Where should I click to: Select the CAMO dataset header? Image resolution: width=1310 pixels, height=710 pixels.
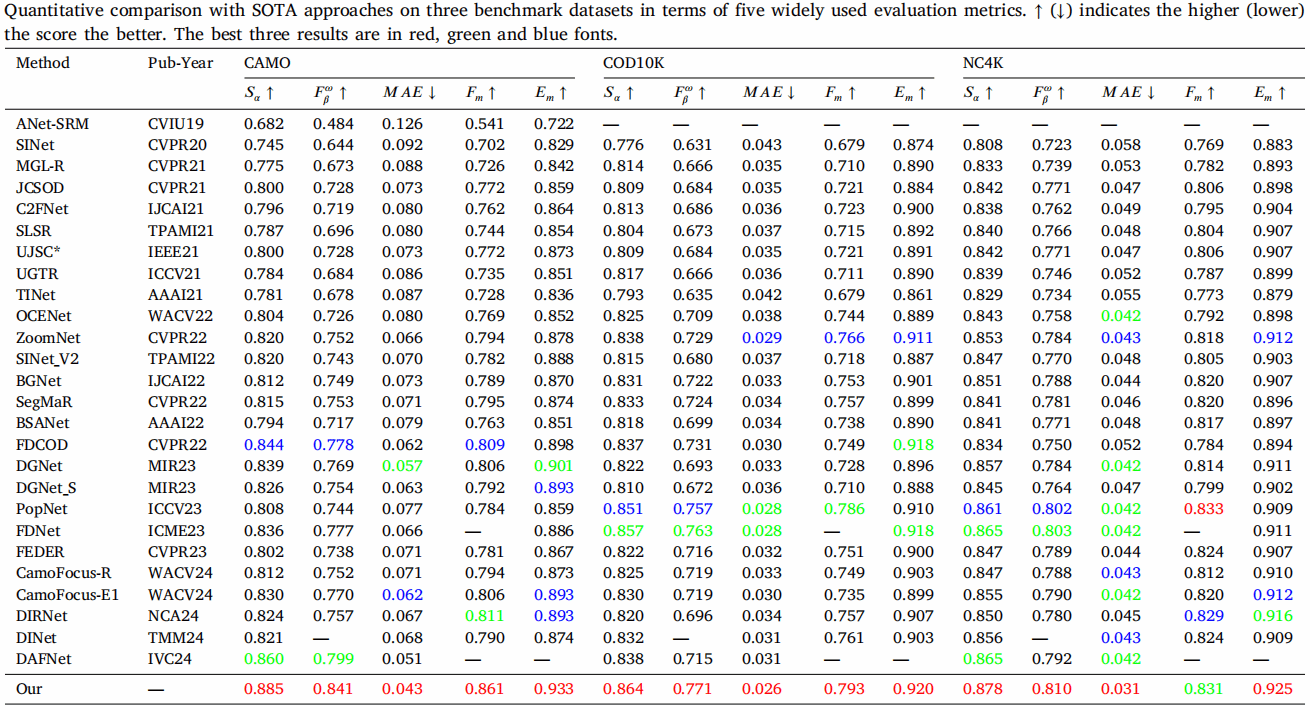pos(268,63)
